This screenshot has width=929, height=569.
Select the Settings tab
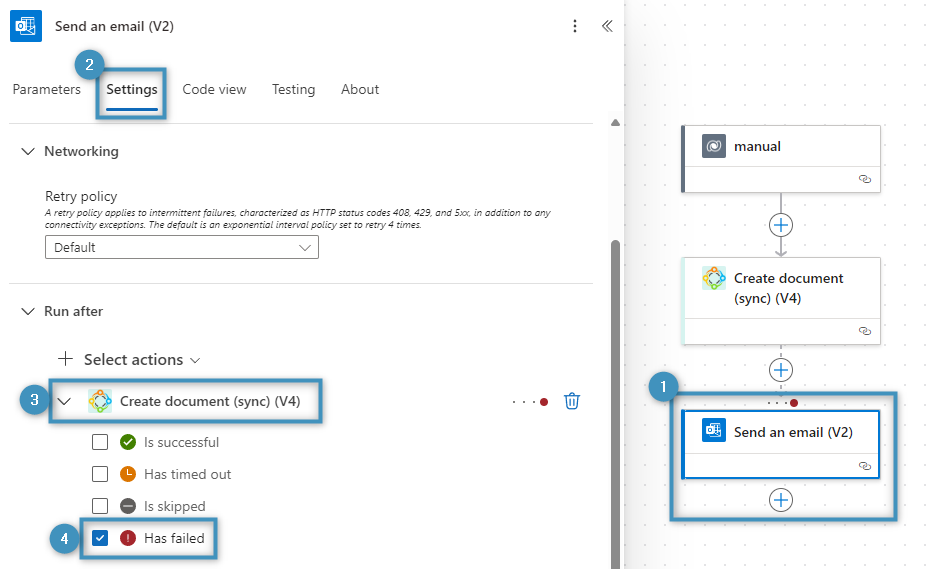(x=132, y=89)
